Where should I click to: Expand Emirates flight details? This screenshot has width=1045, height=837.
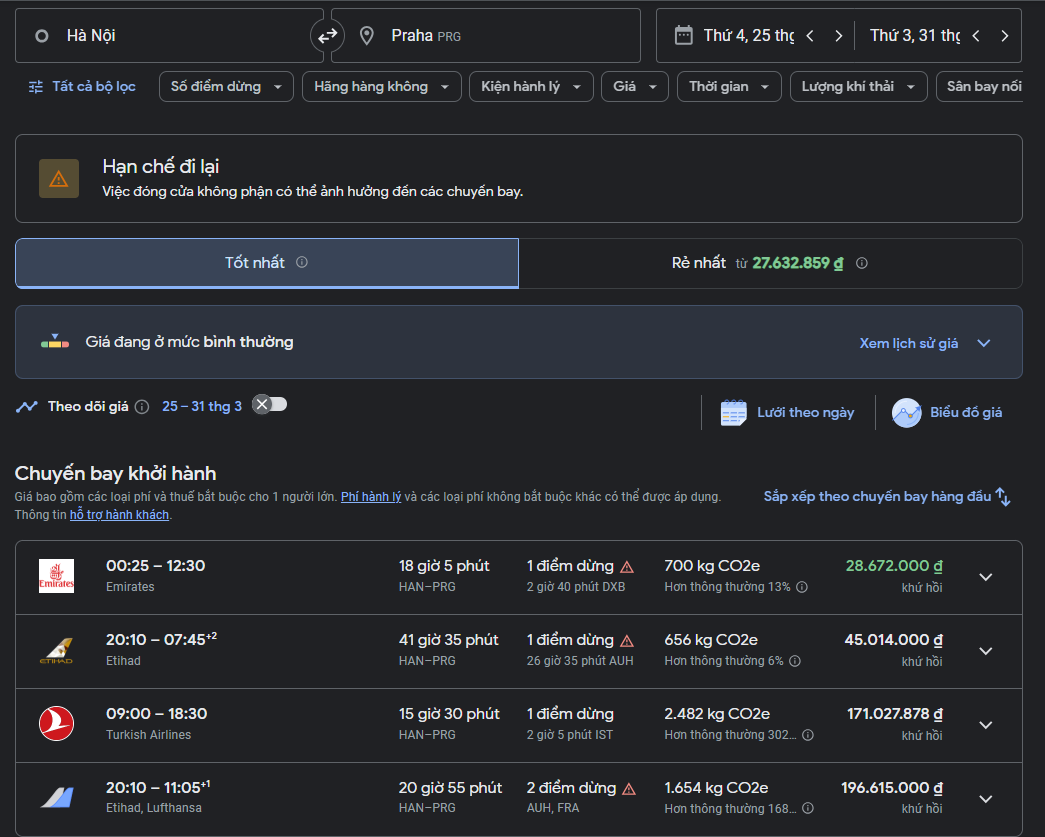pos(985,577)
